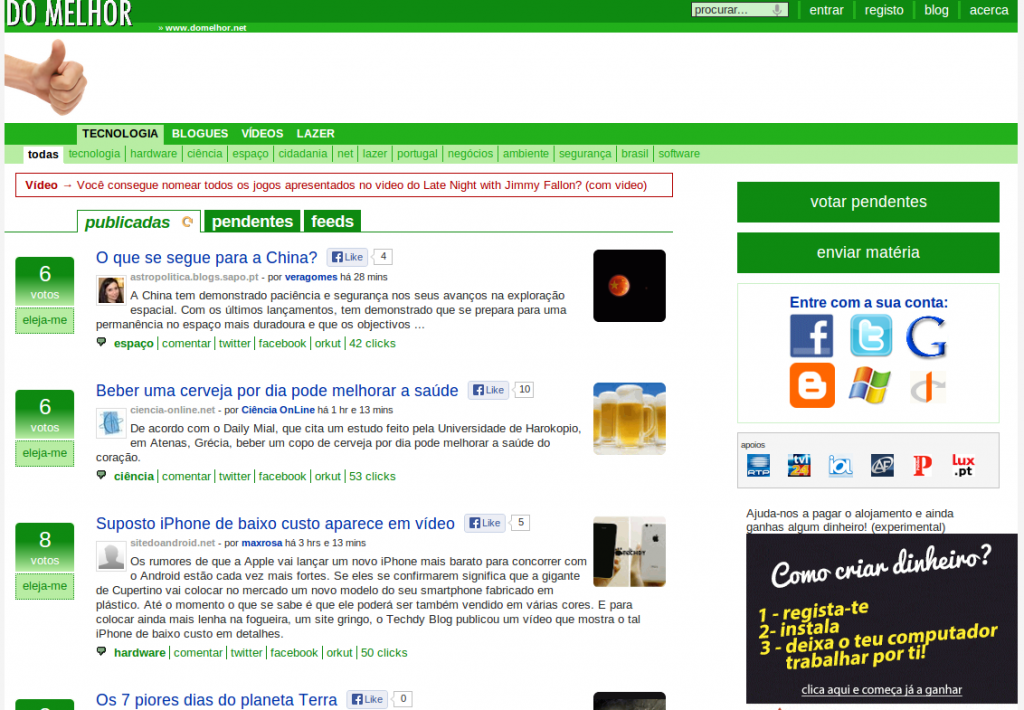Open the iPhone thumbnail image
This screenshot has height=710, width=1024.
[629, 552]
